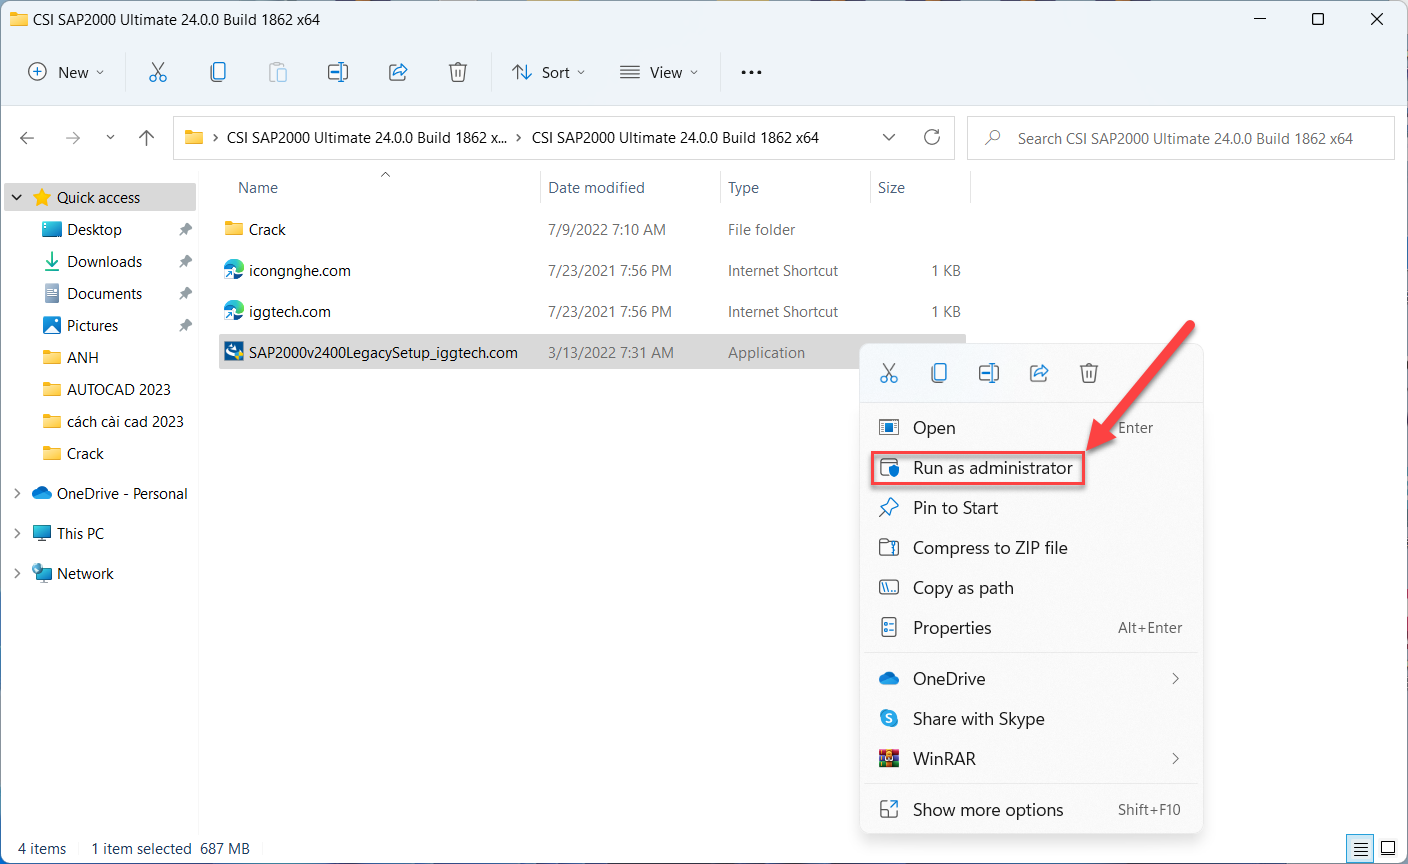The image size is (1408, 864).
Task: Select the SAP2000v2400LegacySetup application icon
Action: [x=234, y=352]
